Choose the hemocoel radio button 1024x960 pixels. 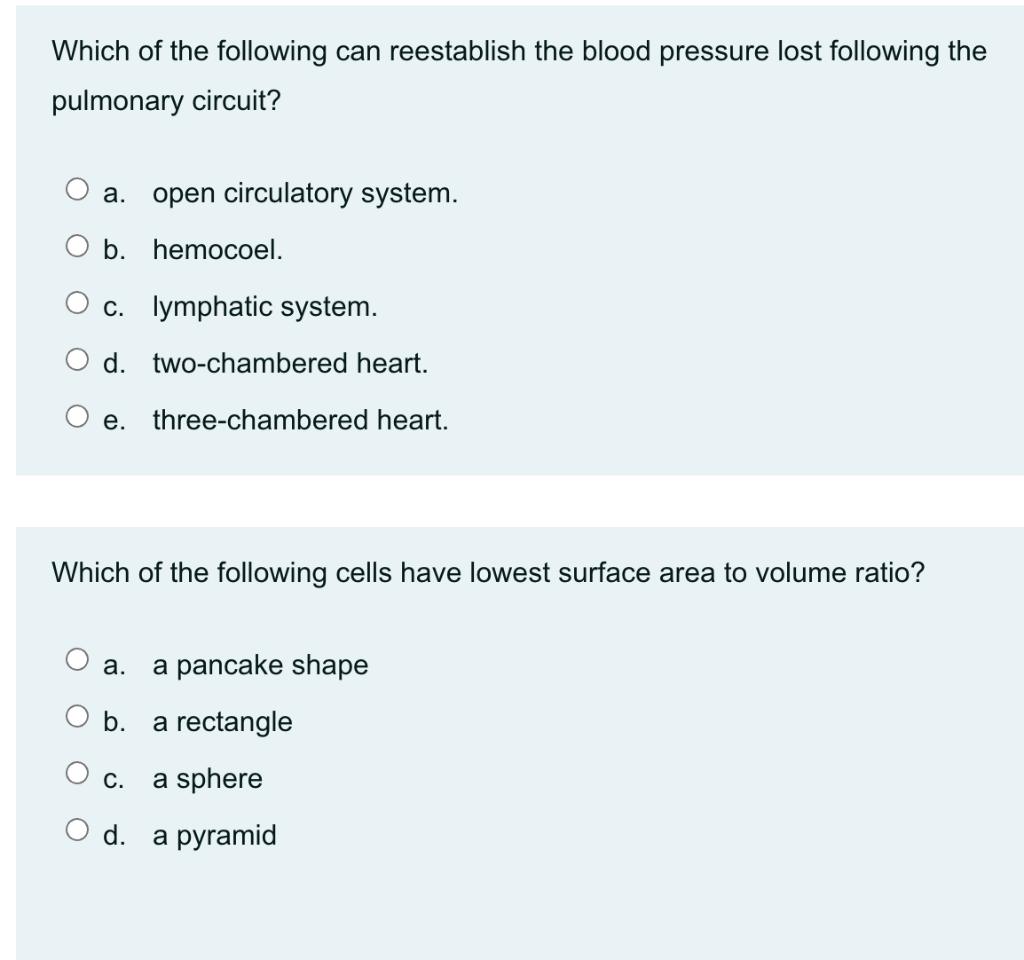76,248
